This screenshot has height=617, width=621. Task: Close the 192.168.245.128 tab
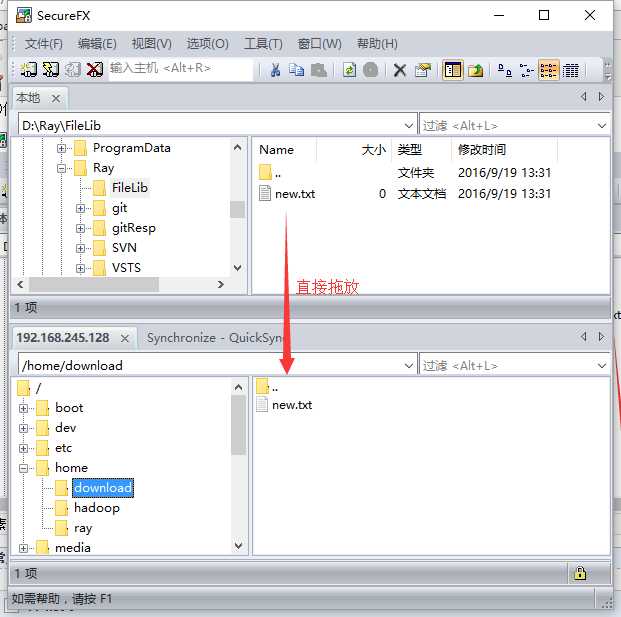click(x=125, y=339)
